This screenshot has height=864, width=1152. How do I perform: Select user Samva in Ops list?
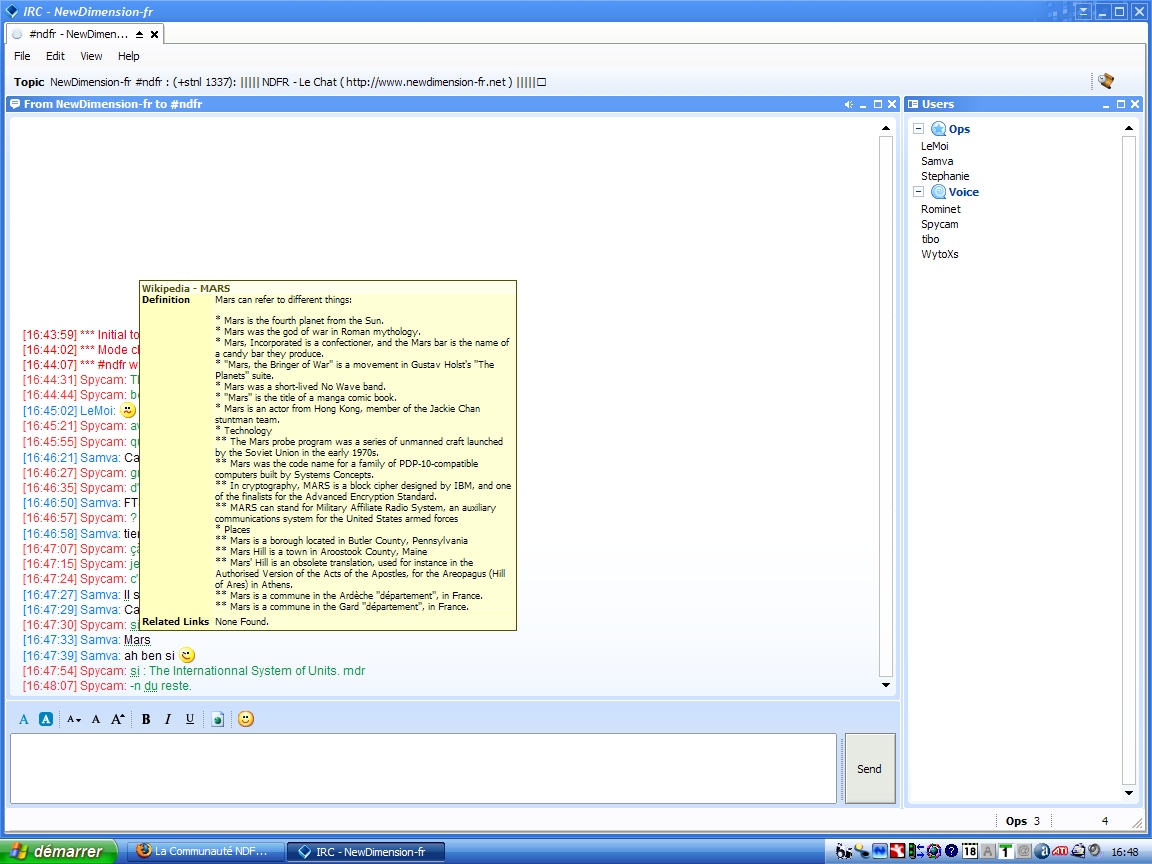[937, 161]
